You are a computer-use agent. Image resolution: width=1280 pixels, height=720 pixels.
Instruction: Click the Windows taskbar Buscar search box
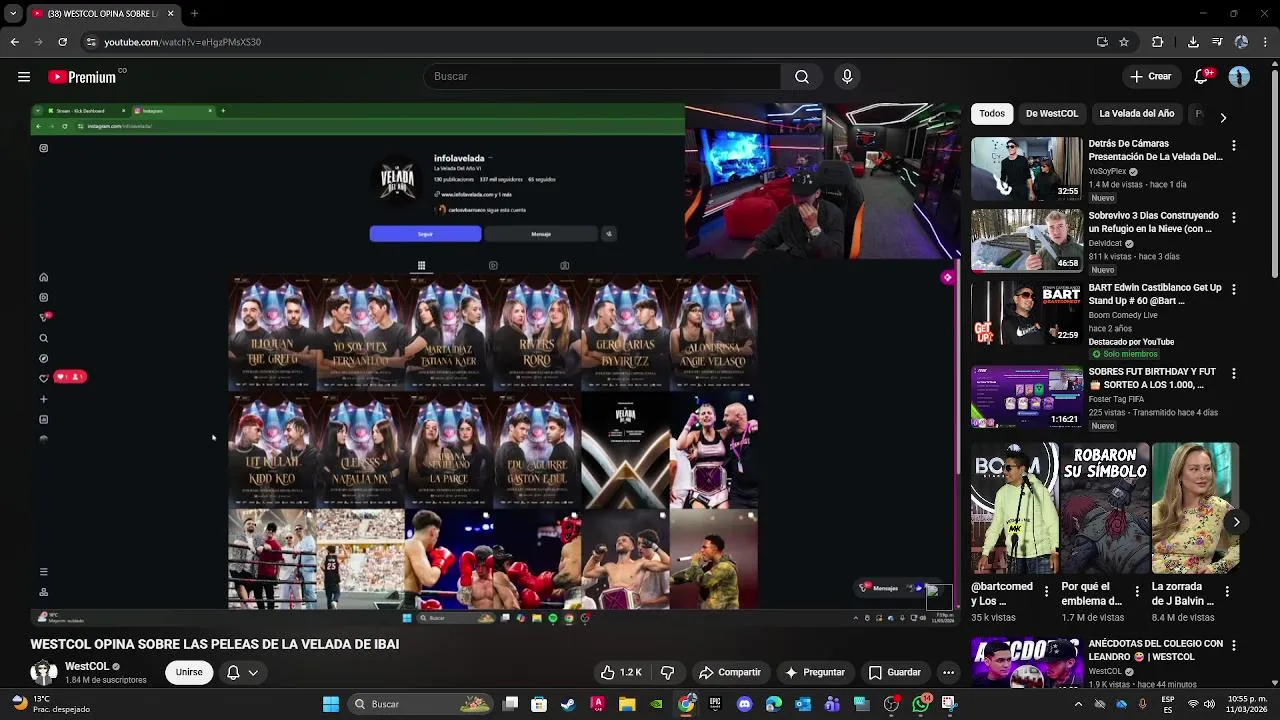pos(420,704)
